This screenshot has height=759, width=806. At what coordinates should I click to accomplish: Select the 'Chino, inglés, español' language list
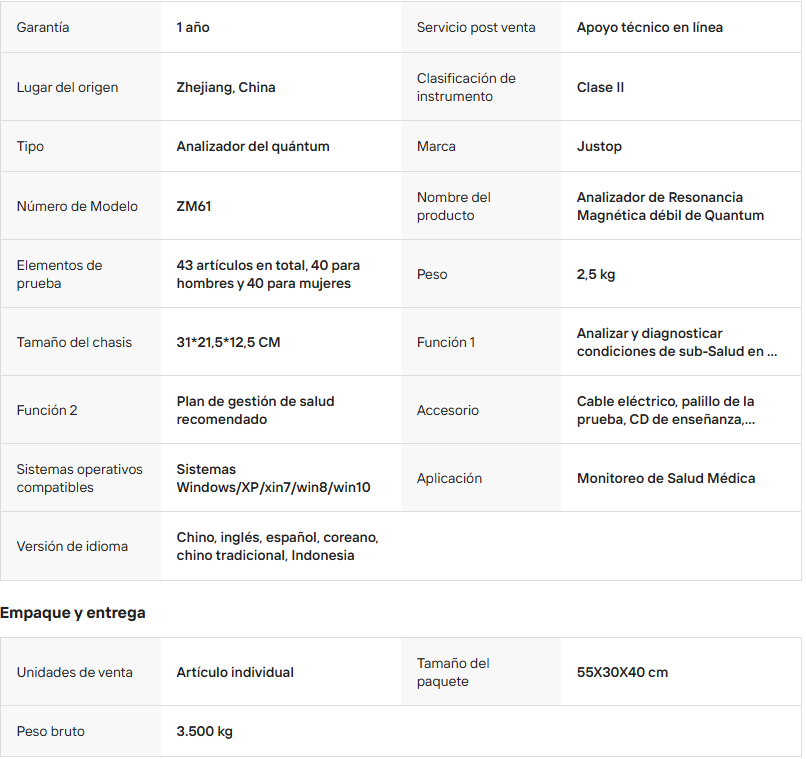pos(277,547)
